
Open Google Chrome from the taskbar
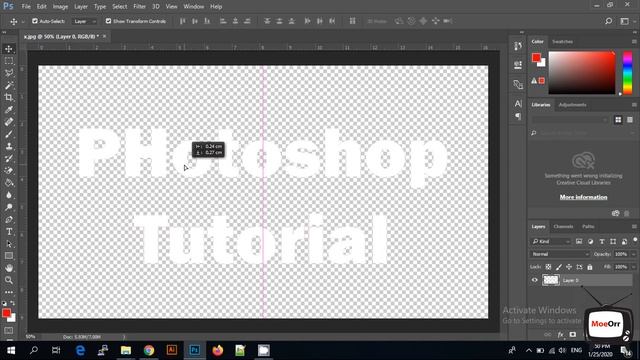click(149, 350)
